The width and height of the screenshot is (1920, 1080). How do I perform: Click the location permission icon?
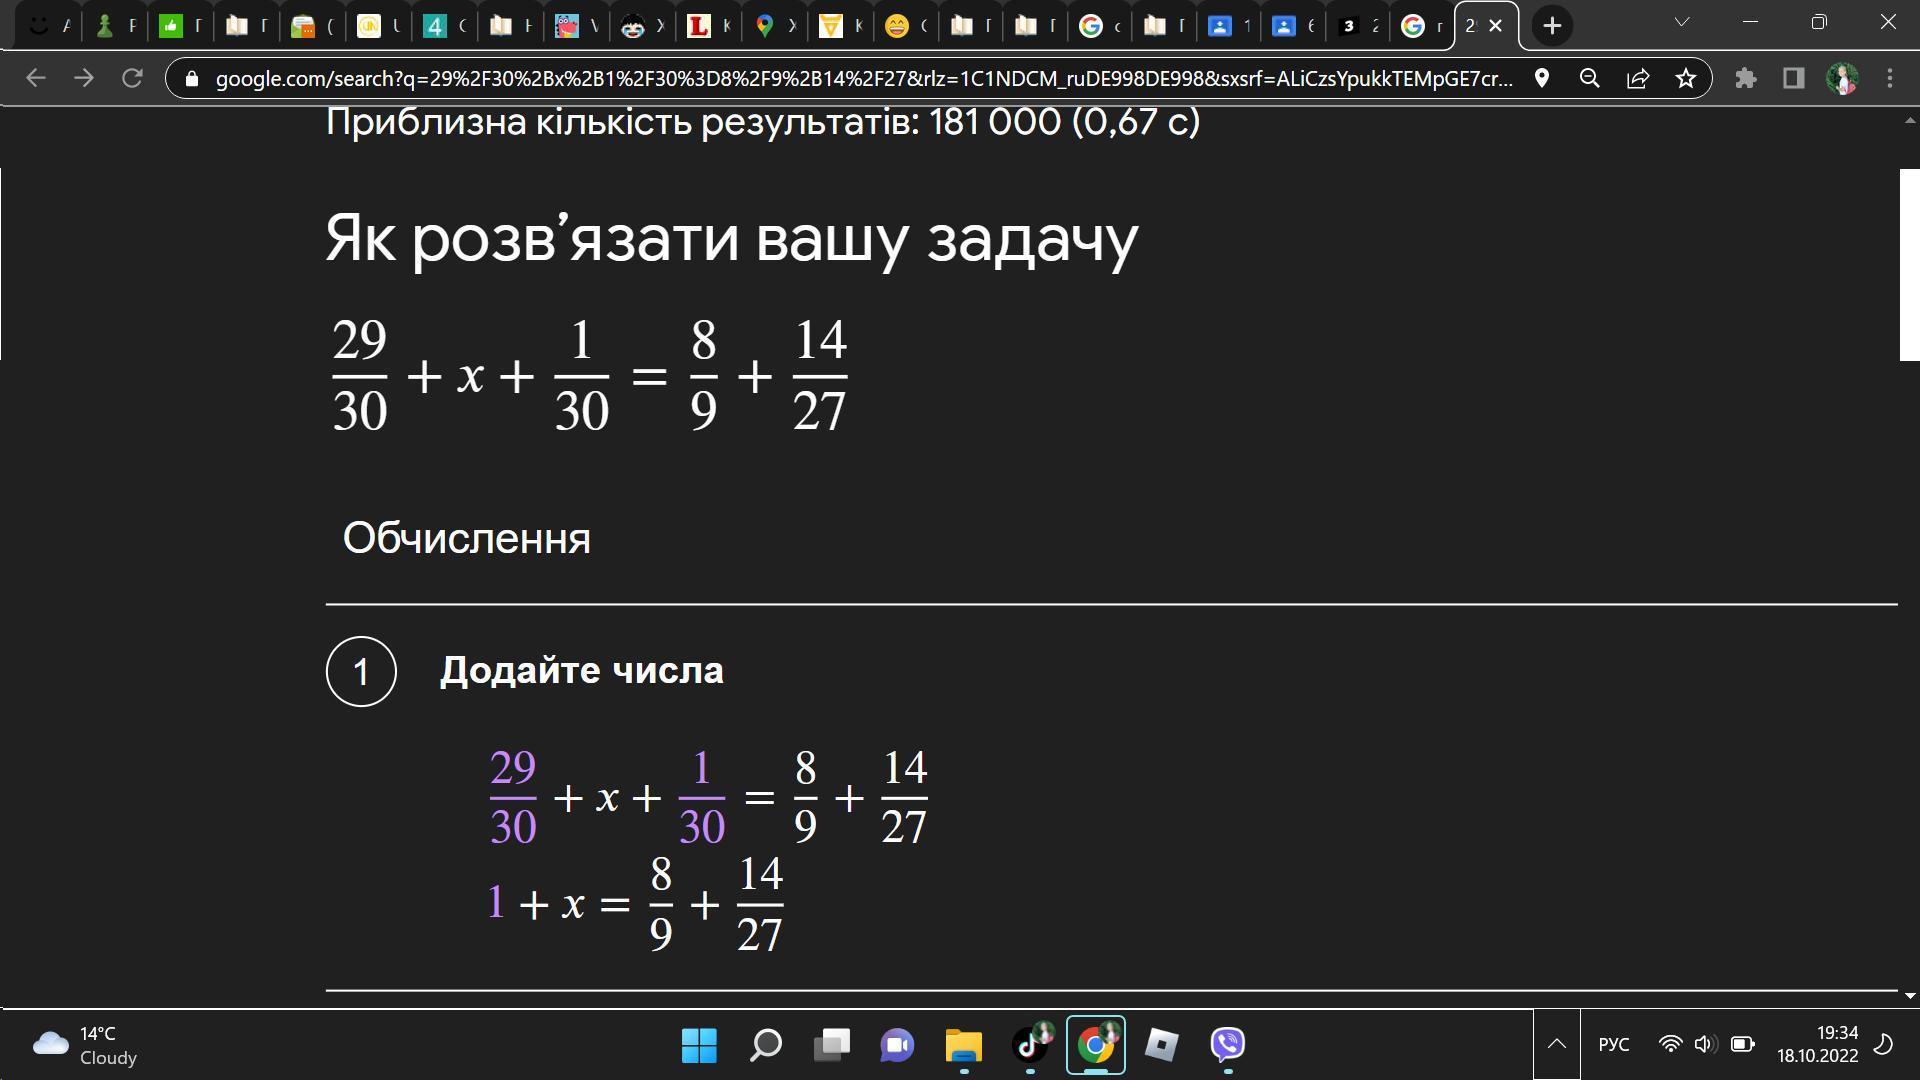point(1542,78)
